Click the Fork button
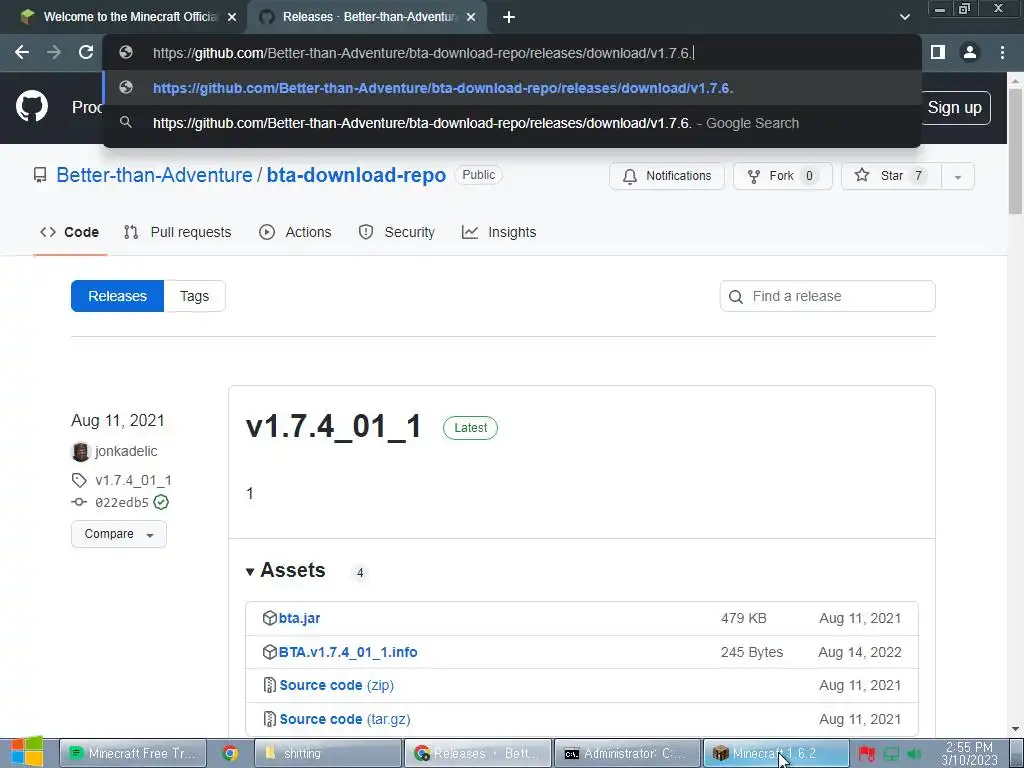This screenshot has width=1024, height=768. (782, 176)
